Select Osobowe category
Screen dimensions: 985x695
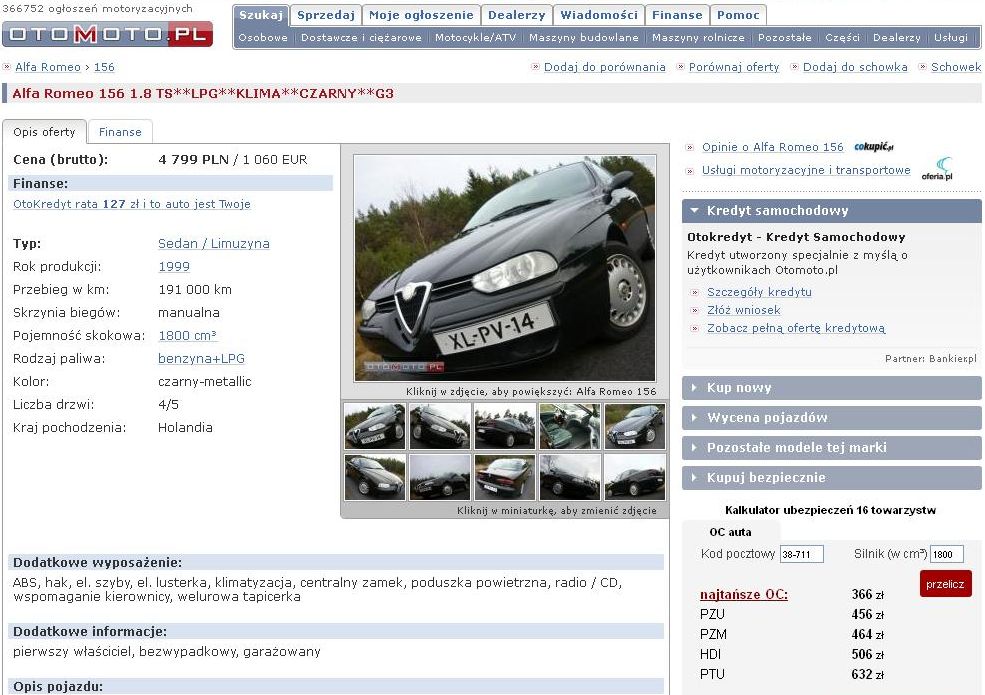pos(263,38)
